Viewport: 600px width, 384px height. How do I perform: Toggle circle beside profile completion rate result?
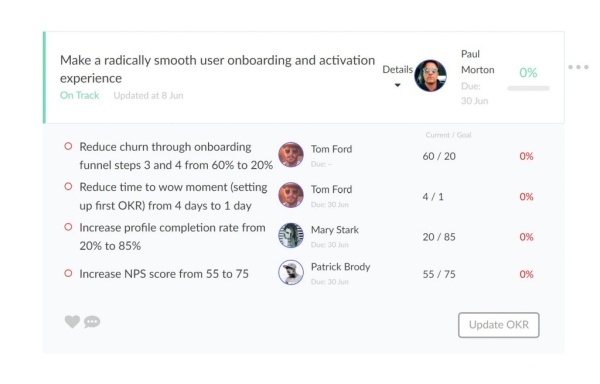tap(68, 227)
